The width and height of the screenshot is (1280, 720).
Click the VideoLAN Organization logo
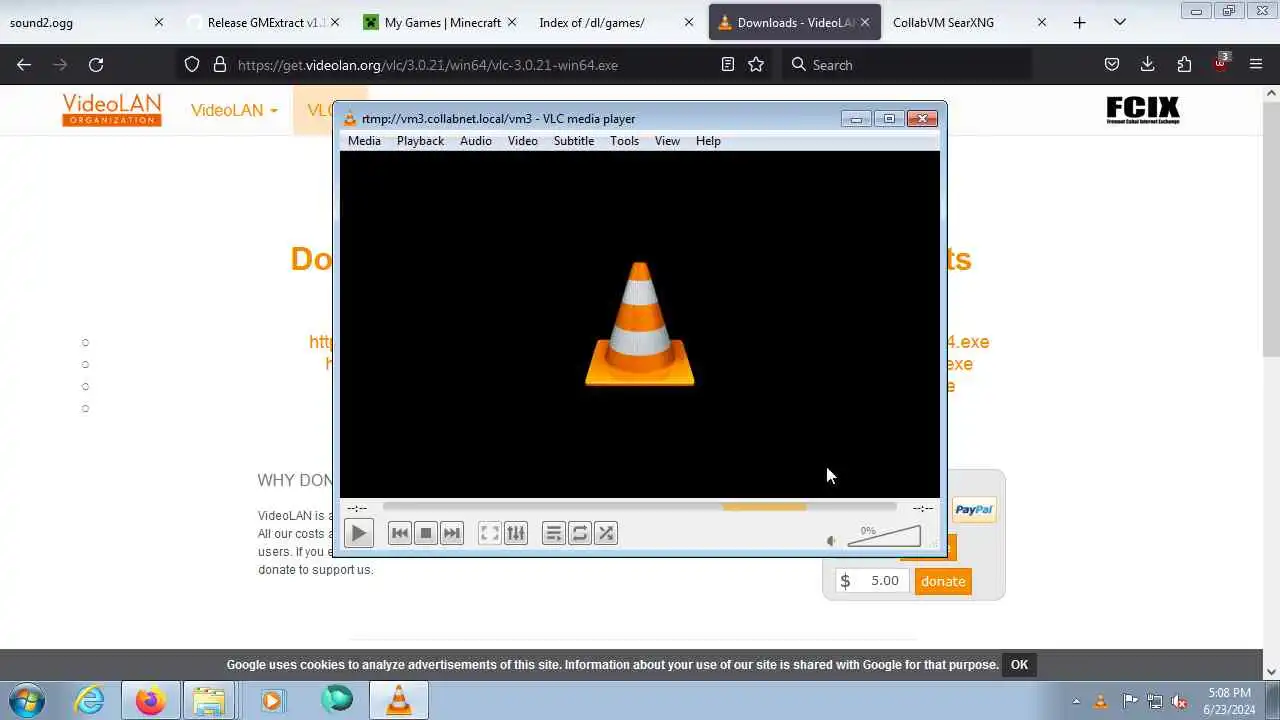[x=112, y=110]
